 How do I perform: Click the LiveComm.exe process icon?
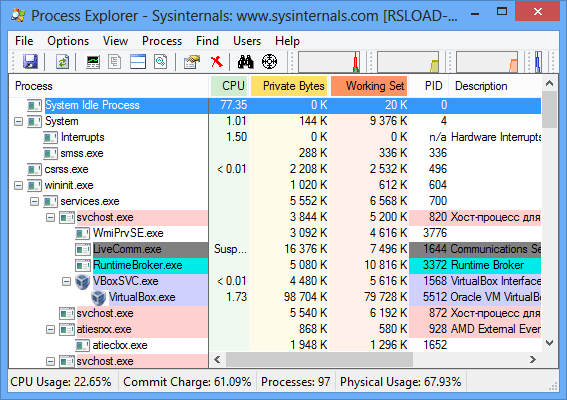[x=82, y=249]
